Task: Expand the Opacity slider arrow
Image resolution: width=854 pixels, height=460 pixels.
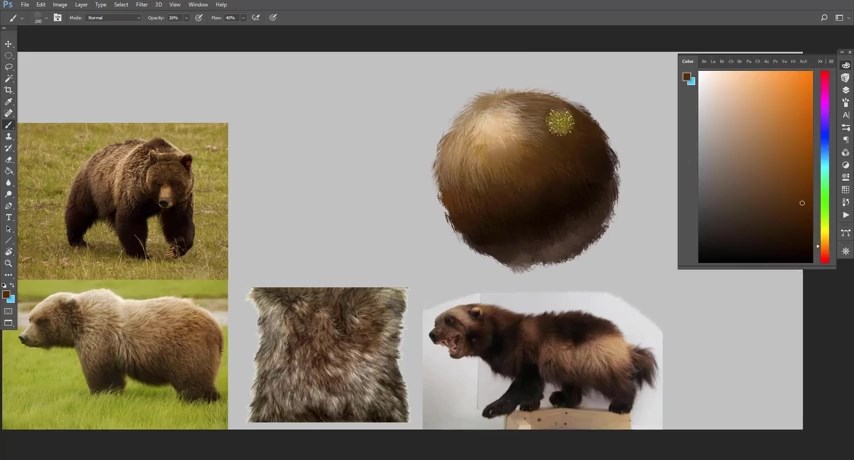Action: 187,17
